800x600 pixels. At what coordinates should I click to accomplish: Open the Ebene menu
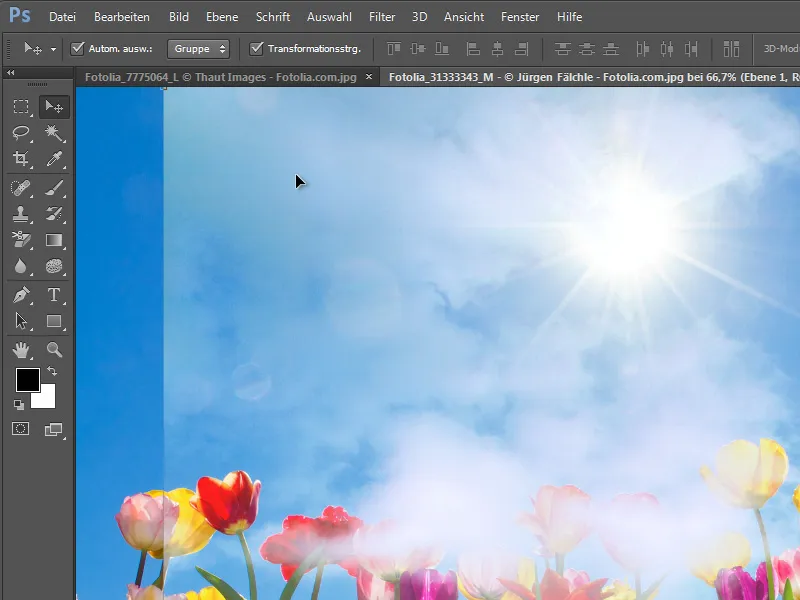point(222,17)
